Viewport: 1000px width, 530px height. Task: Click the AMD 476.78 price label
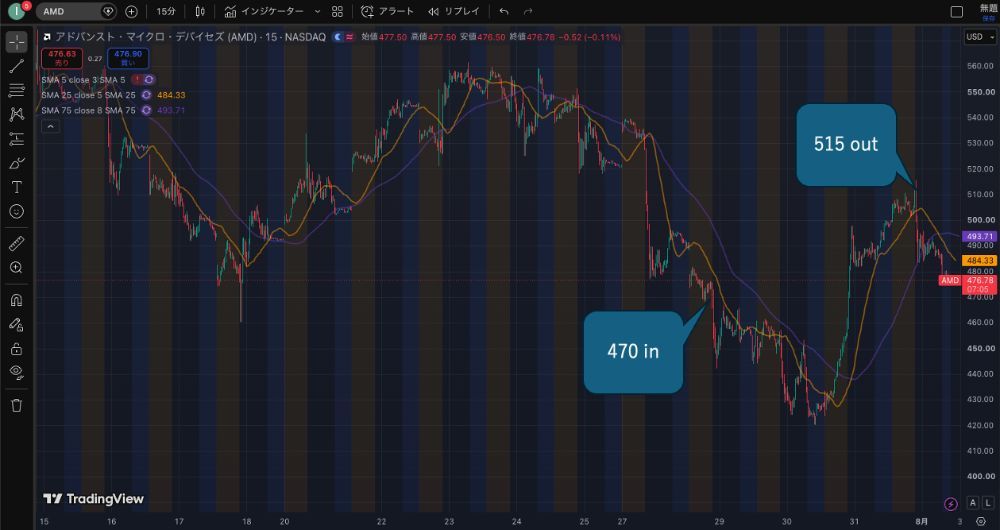[x=969, y=284]
